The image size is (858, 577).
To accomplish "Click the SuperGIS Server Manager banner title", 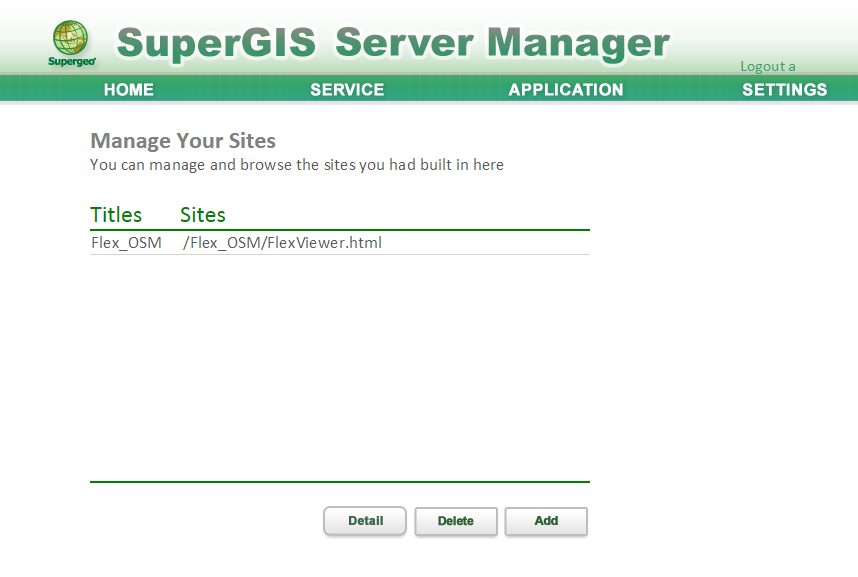I will pyautogui.click(x=393, y=43).
